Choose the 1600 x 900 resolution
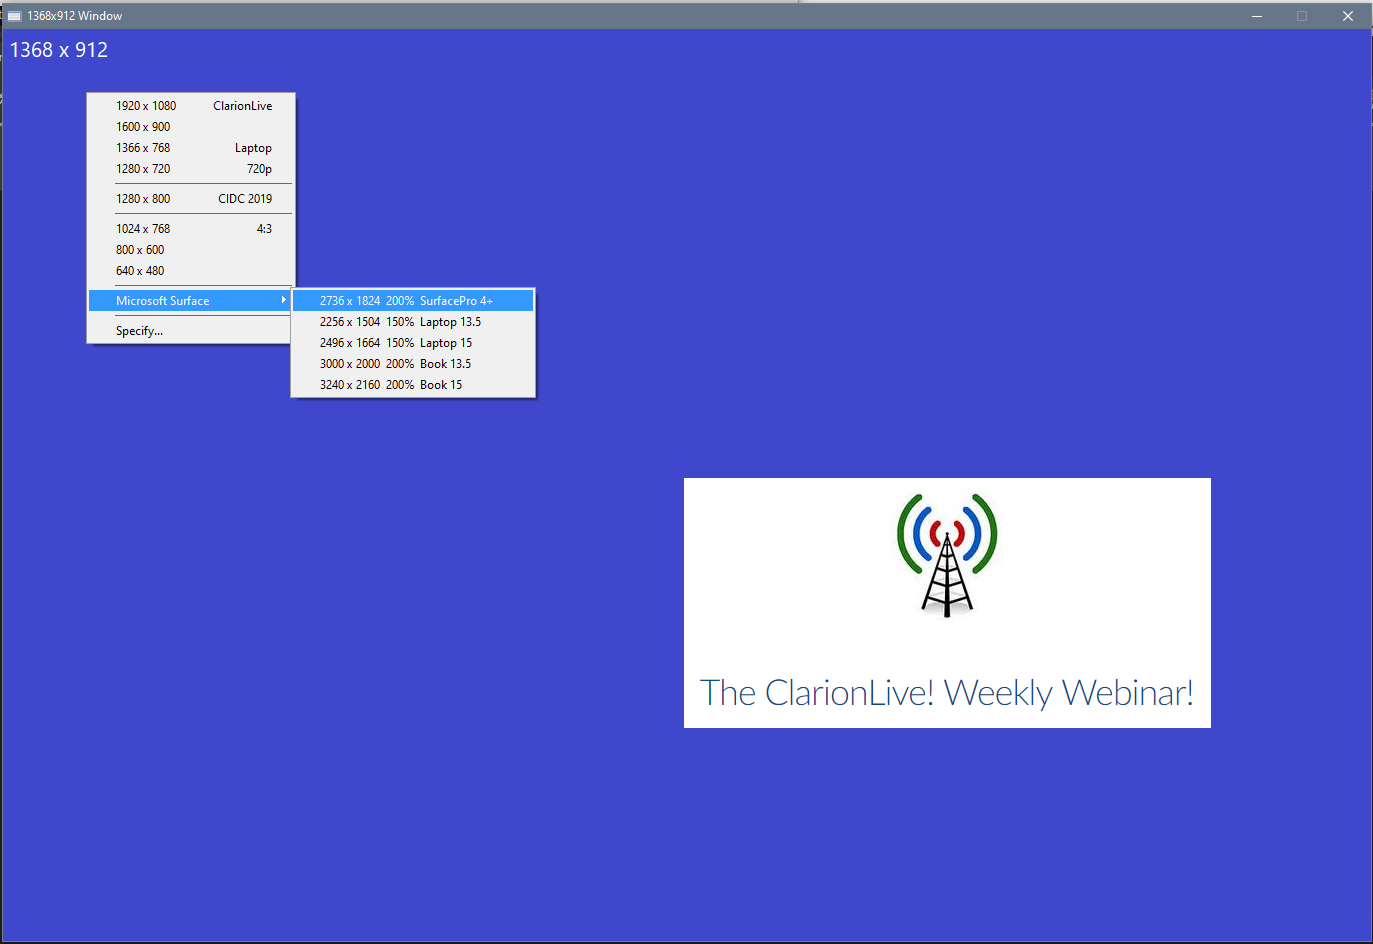This screenshot has height=944, width=1373. (192, 127)
